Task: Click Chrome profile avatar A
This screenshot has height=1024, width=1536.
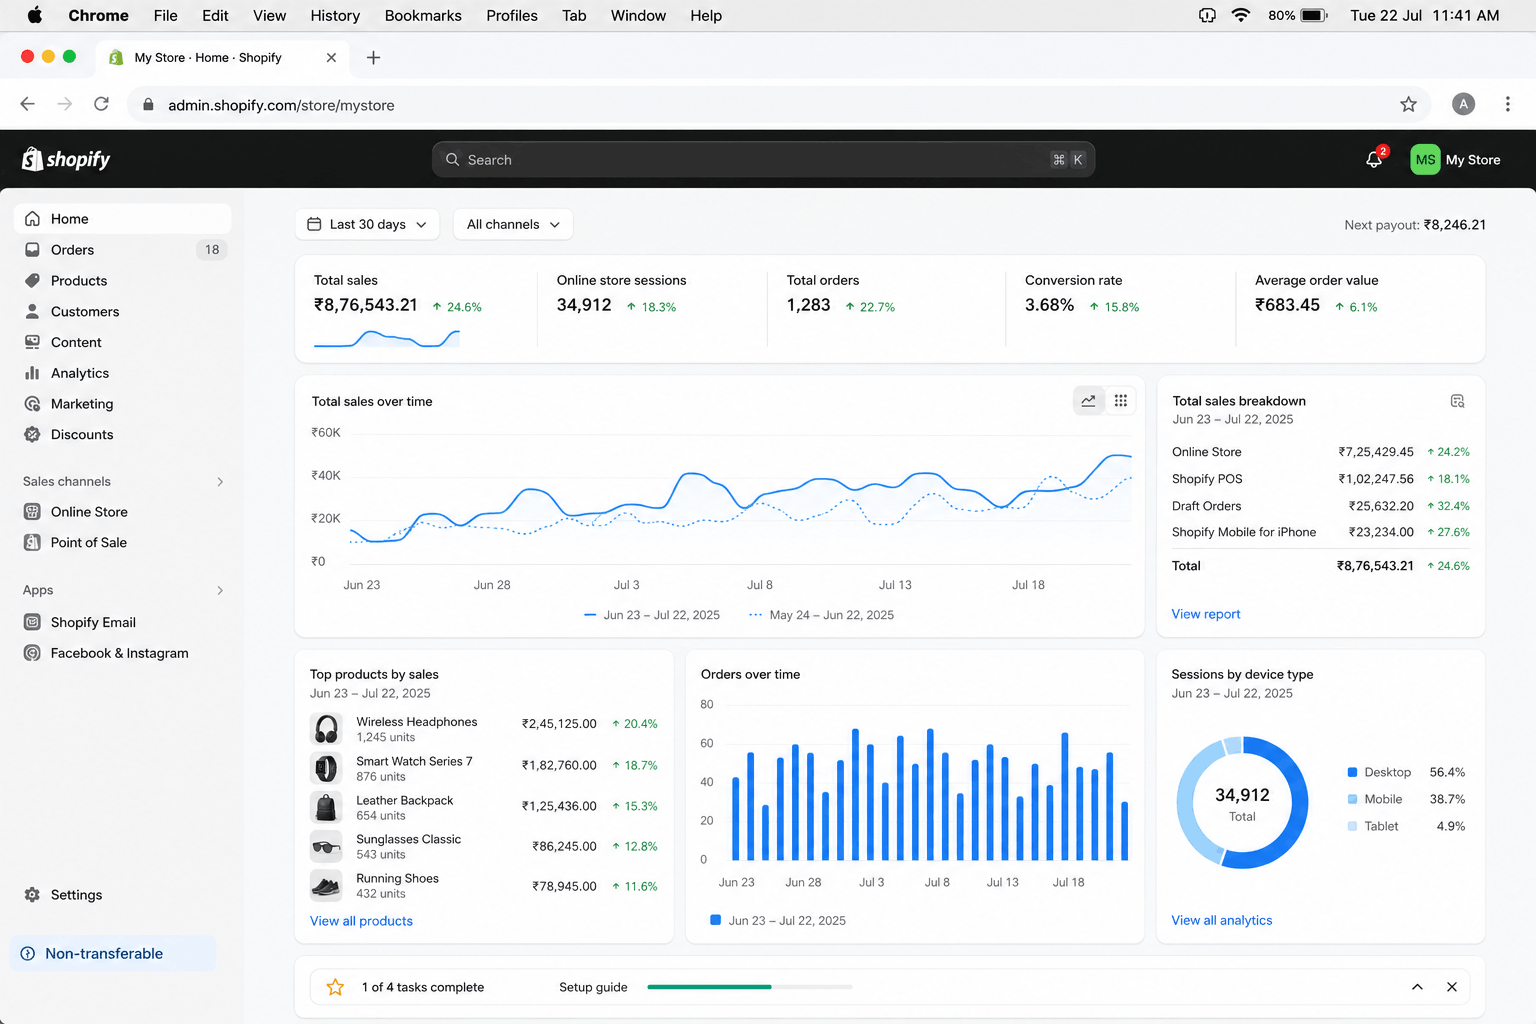Action: [1463, 104]
